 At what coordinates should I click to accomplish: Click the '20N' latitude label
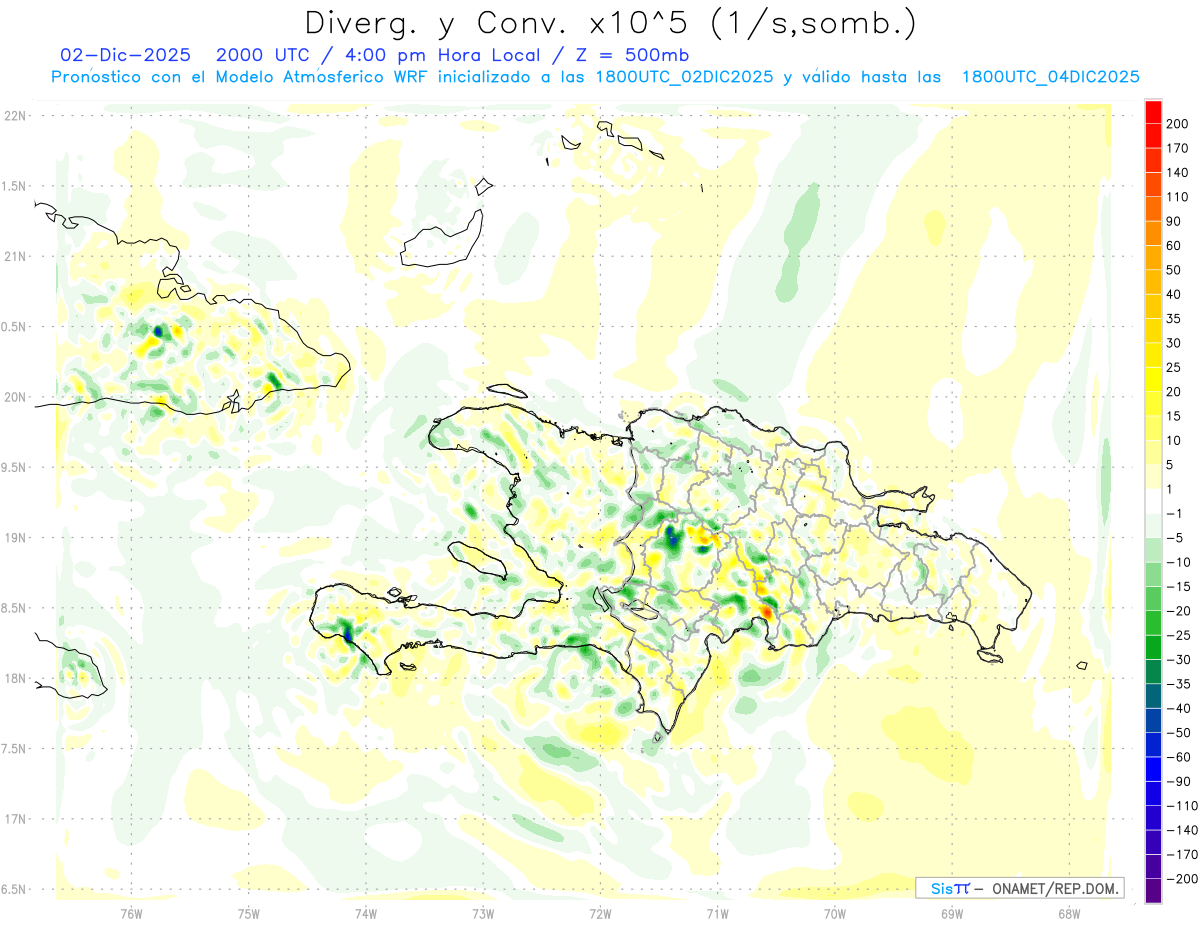(16, 397)
